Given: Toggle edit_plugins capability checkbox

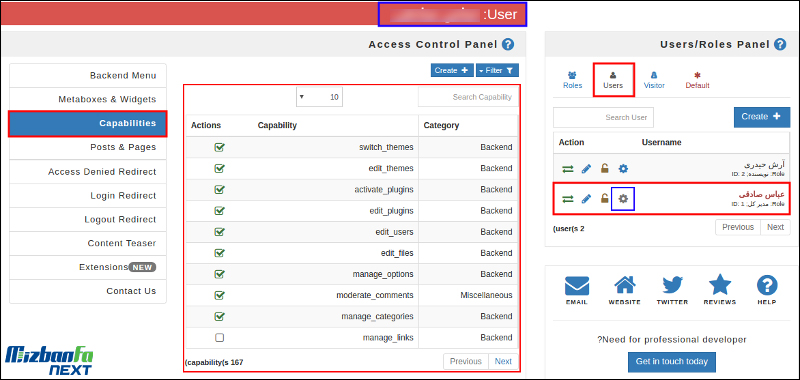Looking at the screenshot, I should 219,211.
